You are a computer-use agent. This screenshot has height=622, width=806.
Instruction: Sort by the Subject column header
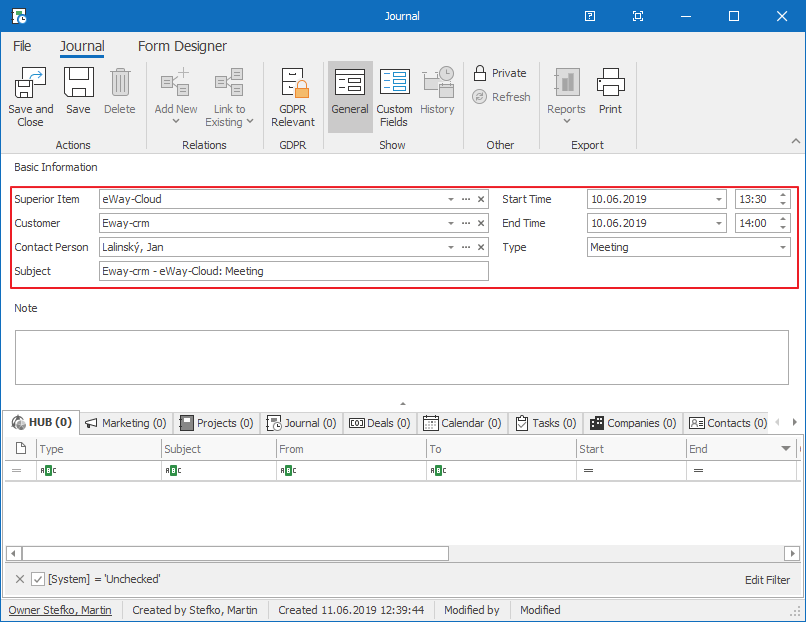click(219, 449)
